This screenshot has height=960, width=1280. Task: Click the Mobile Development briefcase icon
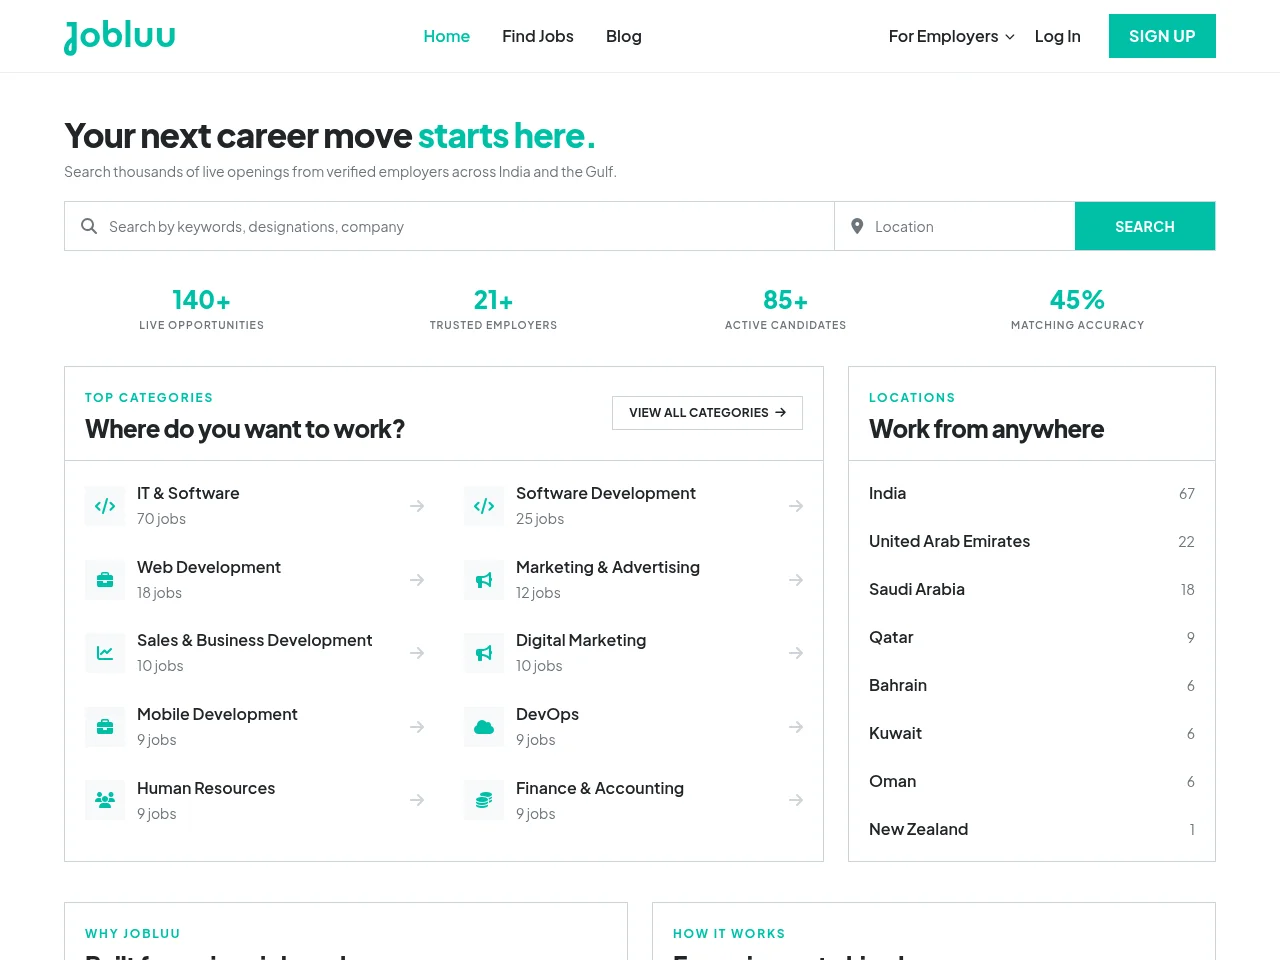(105, 727)
